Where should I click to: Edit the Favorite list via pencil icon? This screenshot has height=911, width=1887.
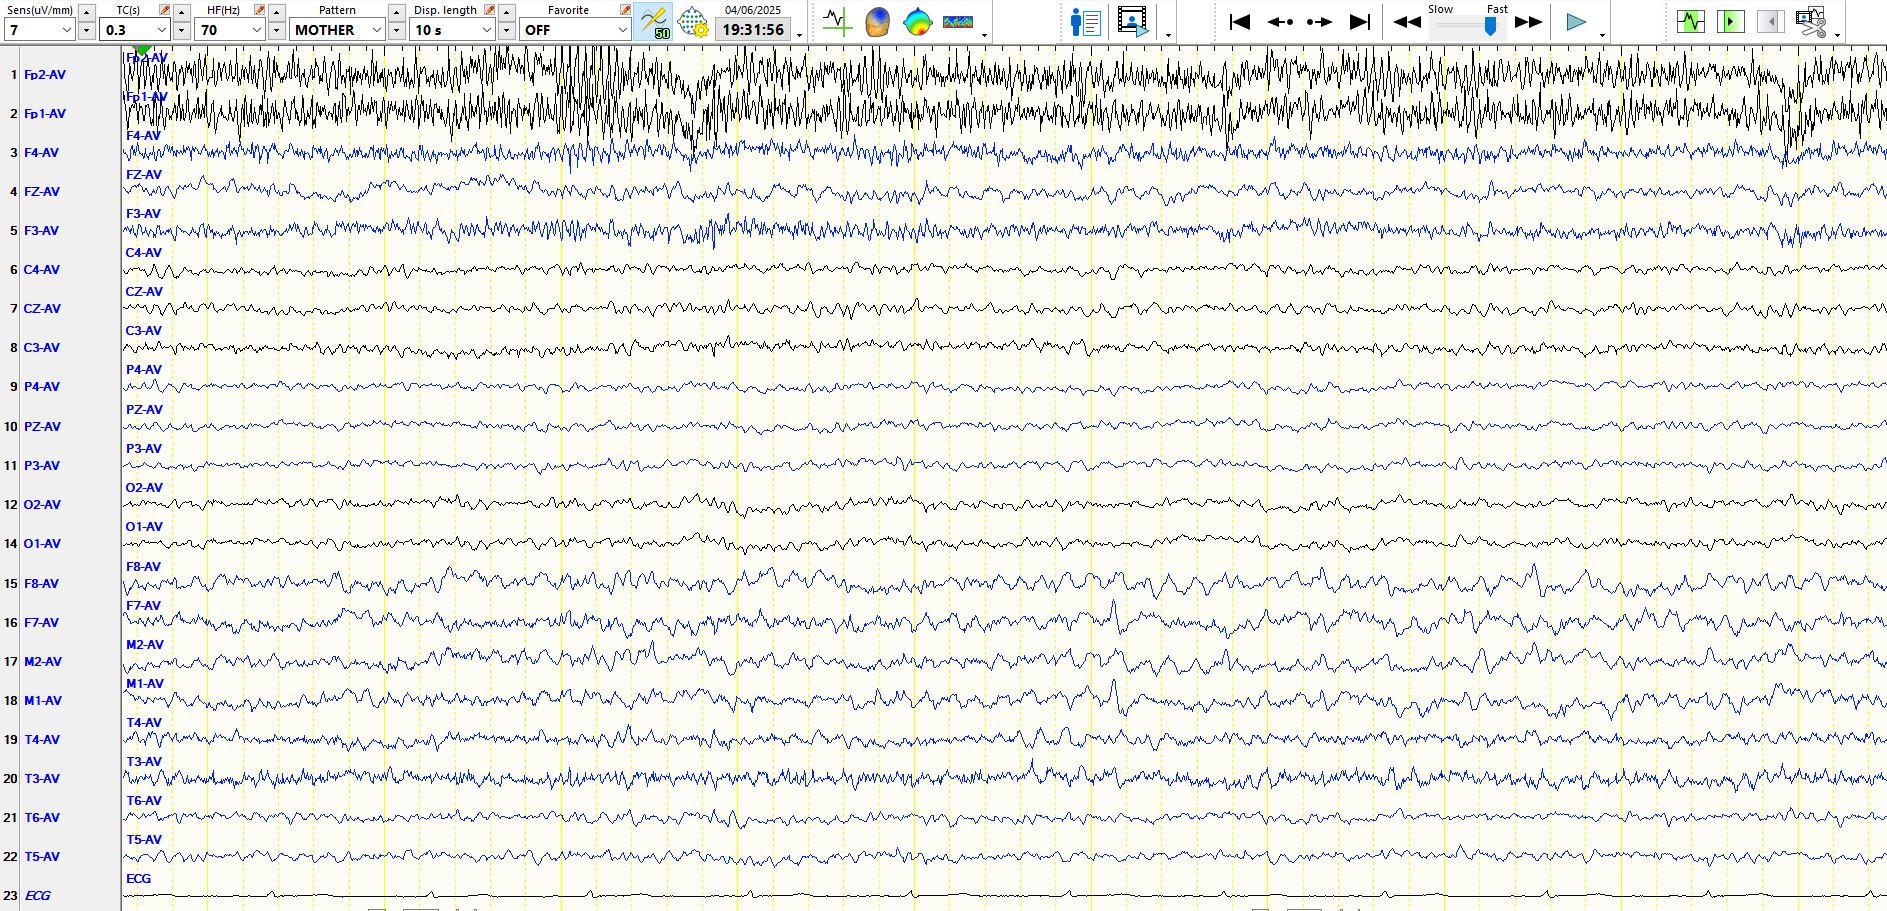[x=625, y=10]
